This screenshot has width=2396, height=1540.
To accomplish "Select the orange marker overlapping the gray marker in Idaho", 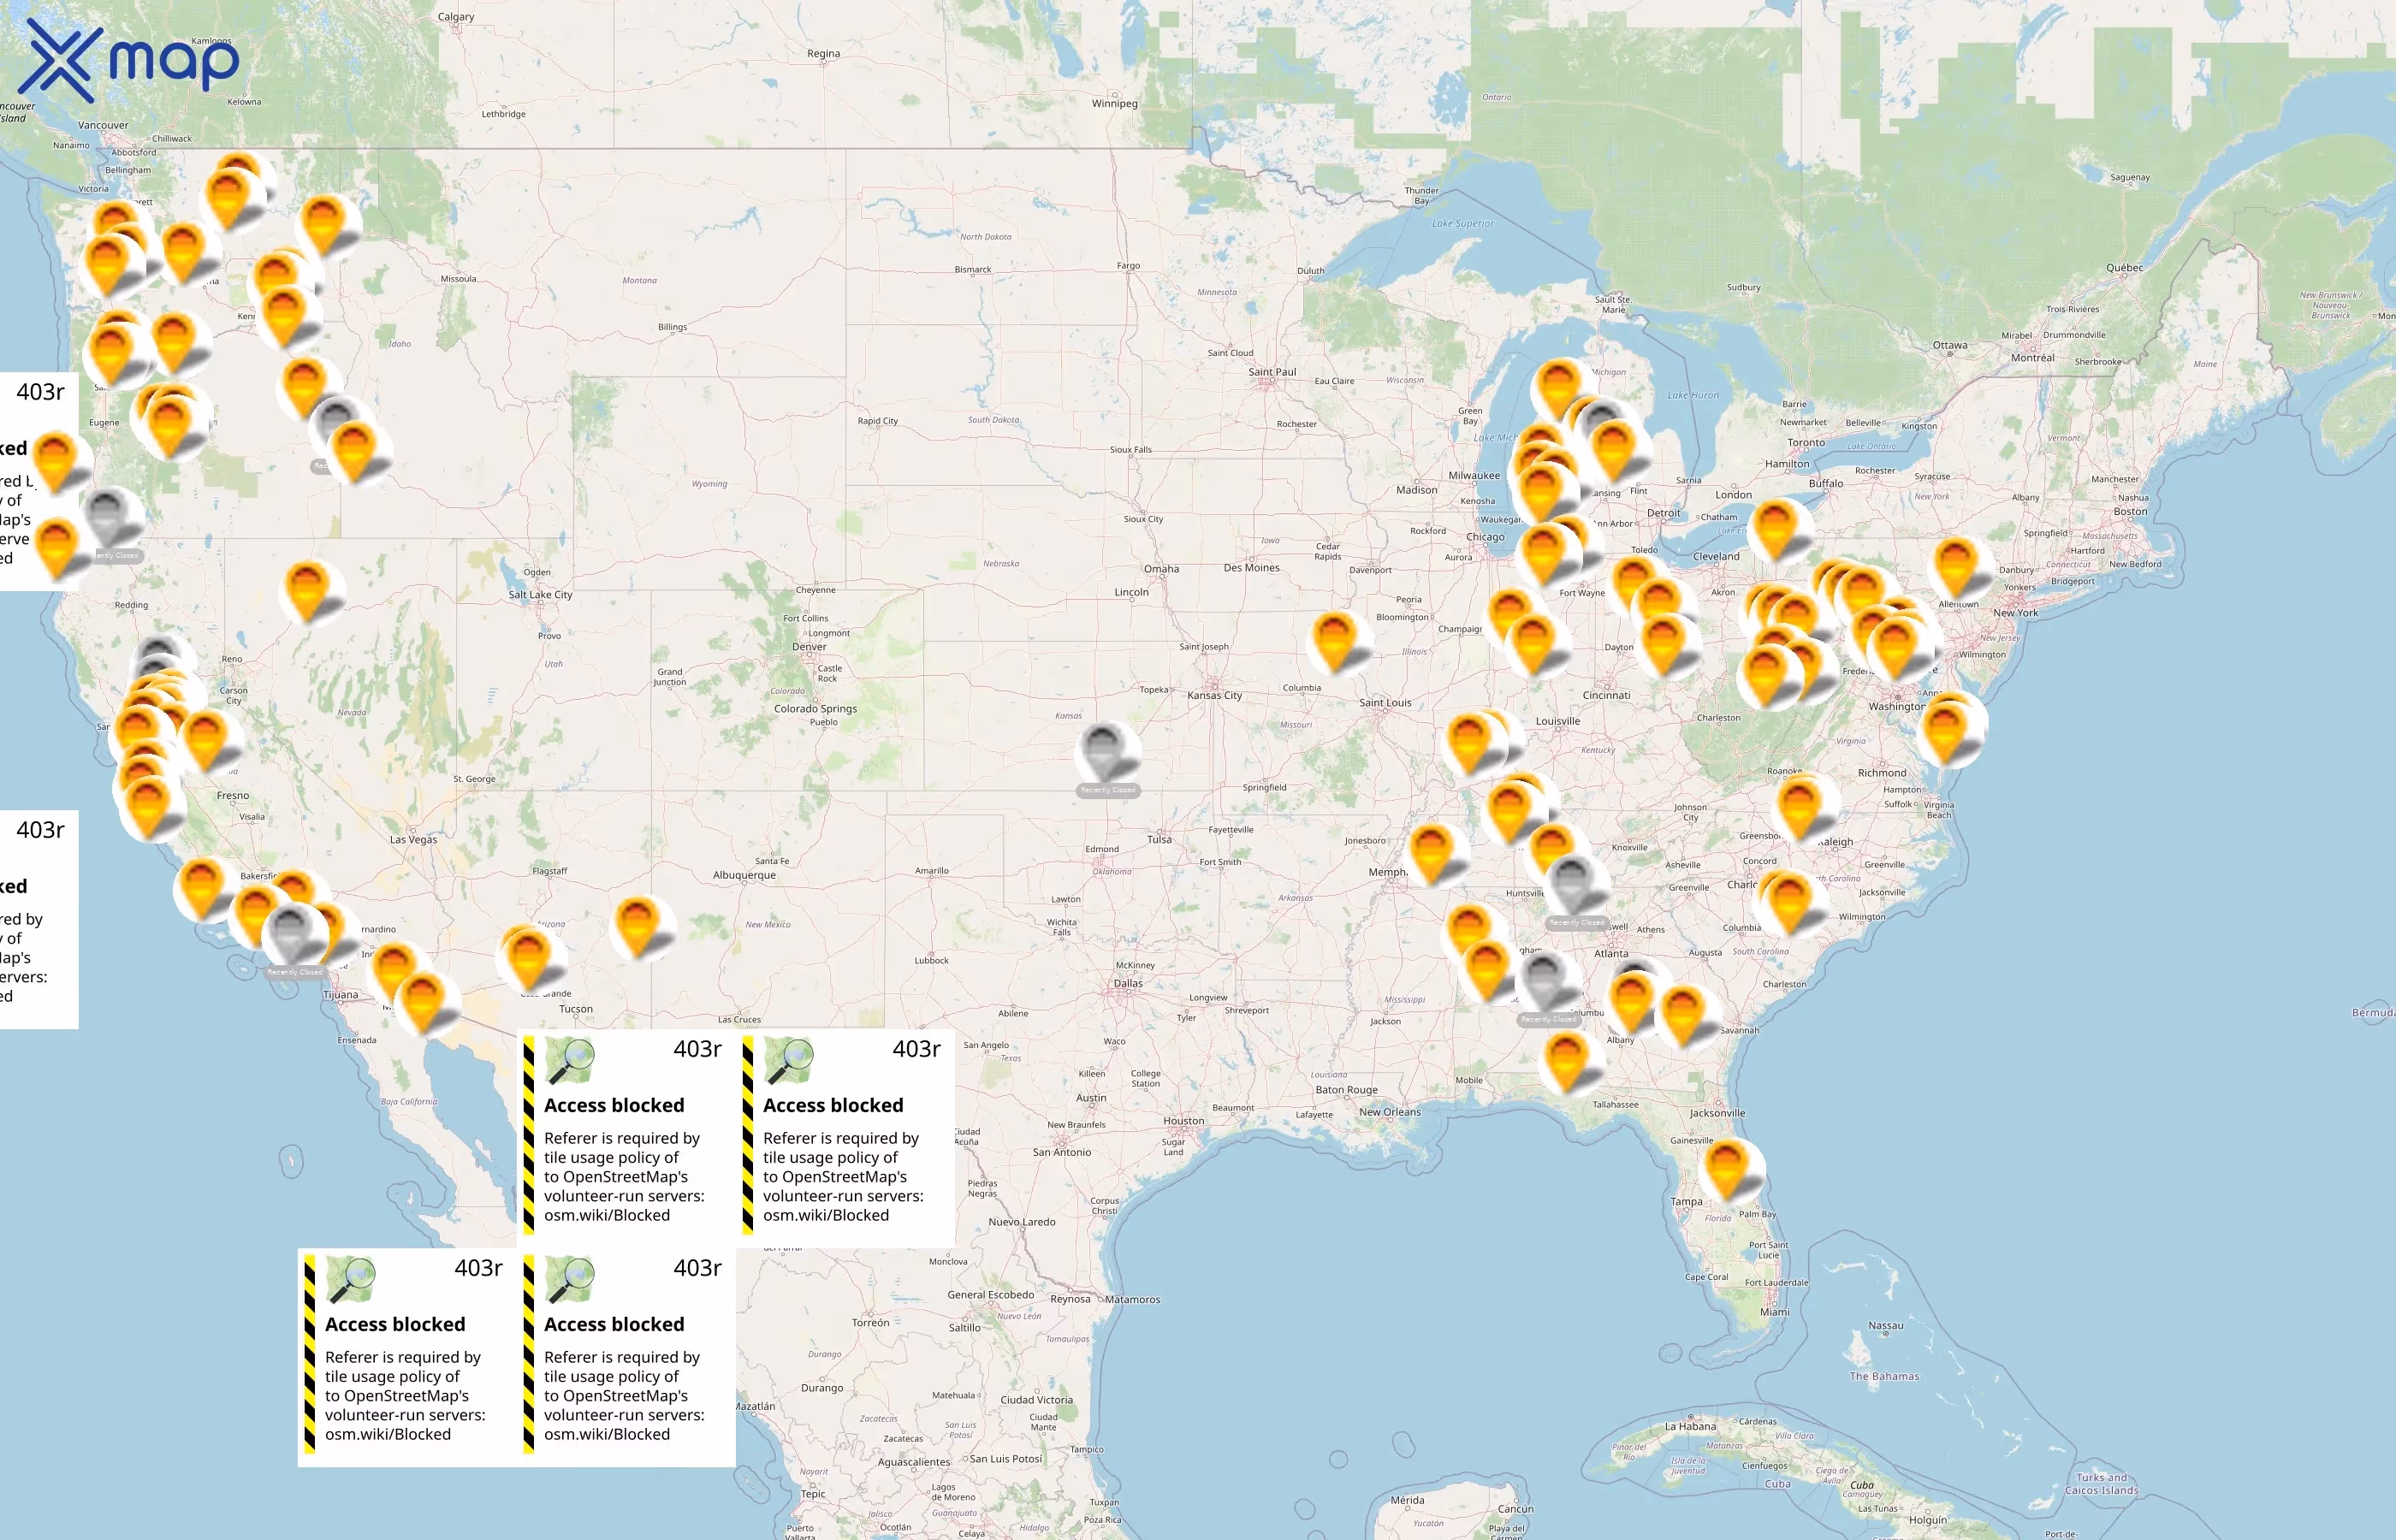I will 354,451.
